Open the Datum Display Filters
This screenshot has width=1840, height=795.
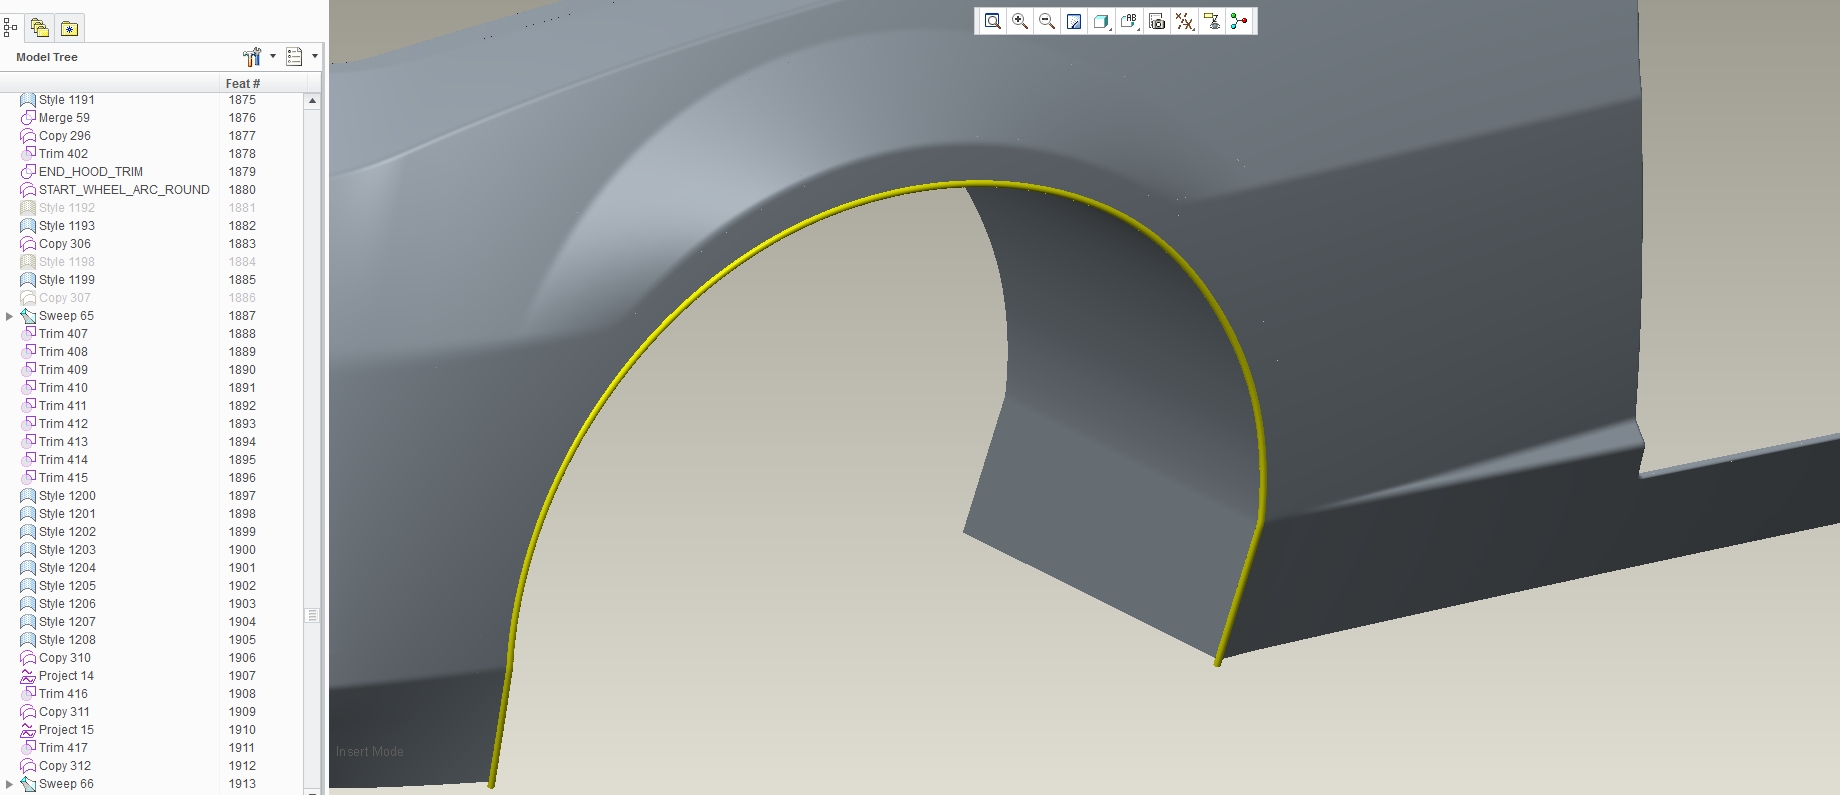pyautogui.click(x=1184, y=21)
